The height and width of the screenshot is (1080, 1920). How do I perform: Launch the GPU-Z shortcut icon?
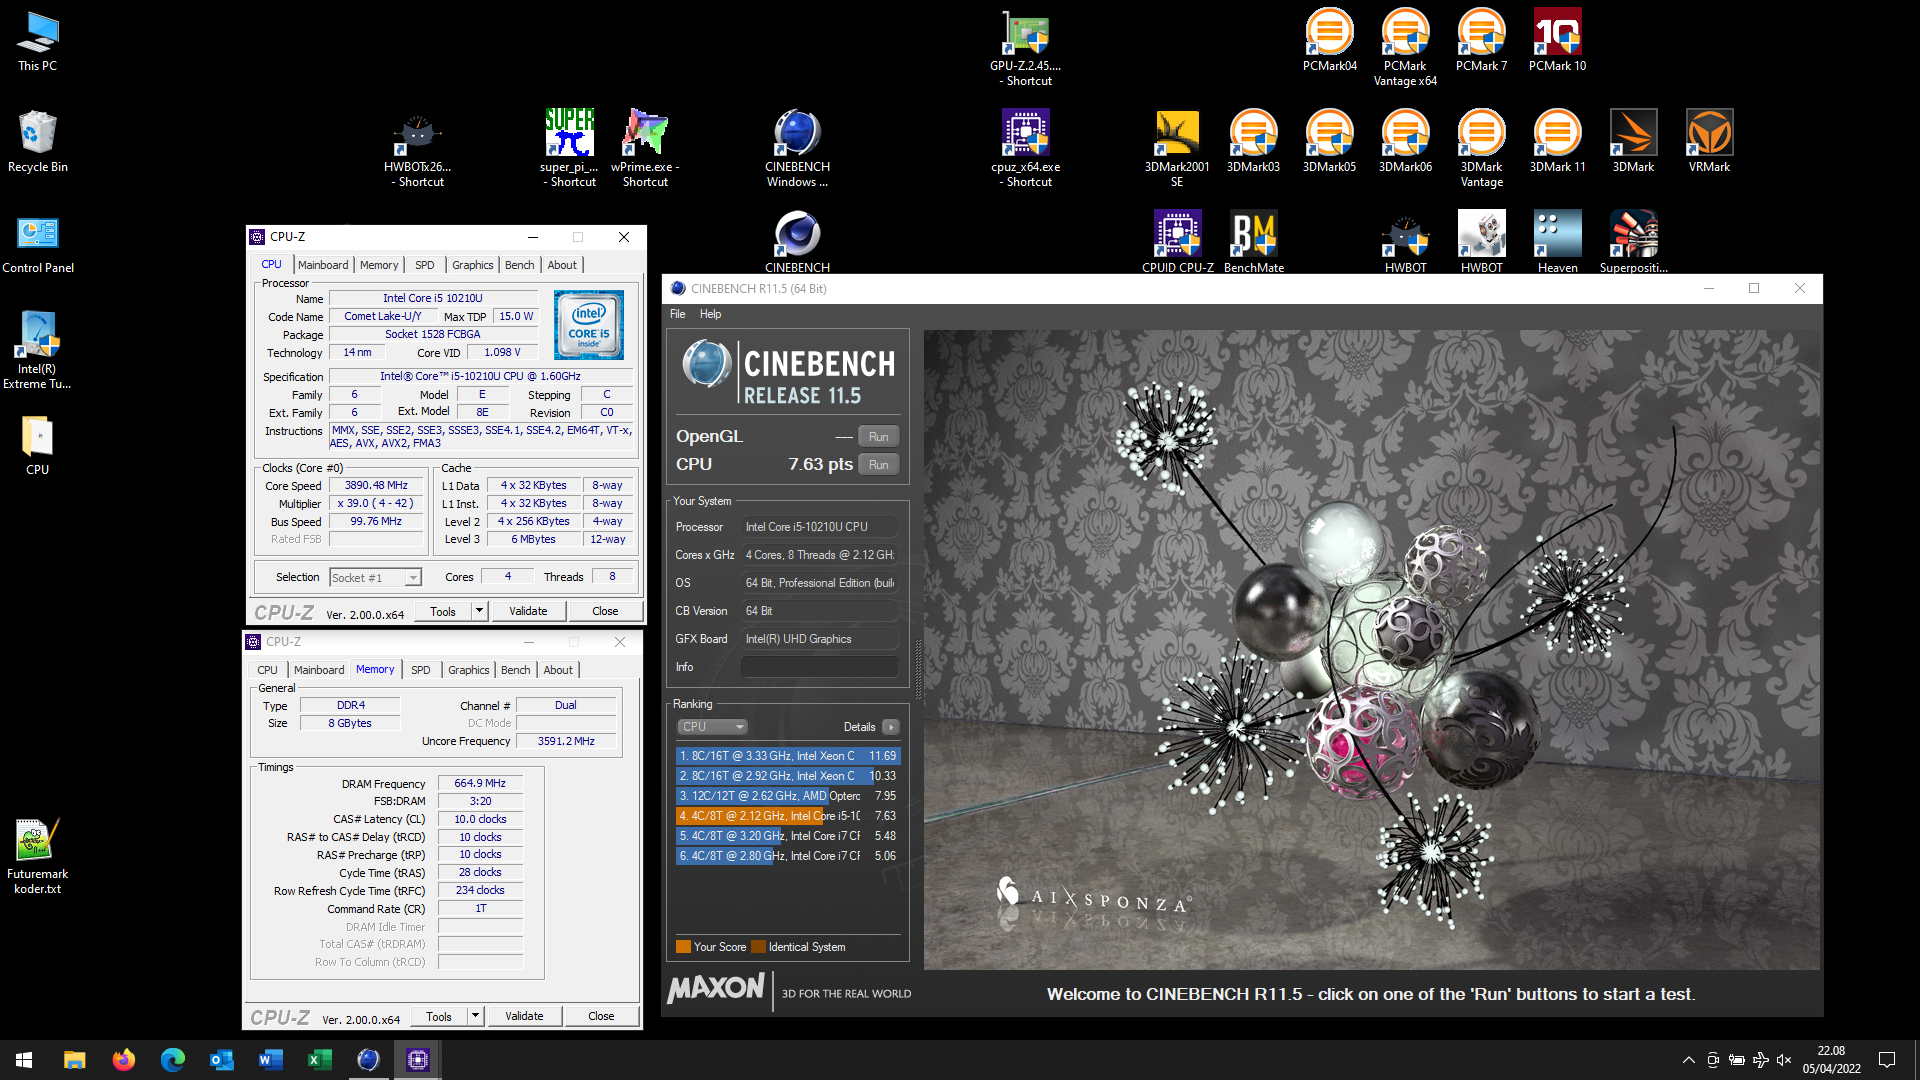[1026, 48]
